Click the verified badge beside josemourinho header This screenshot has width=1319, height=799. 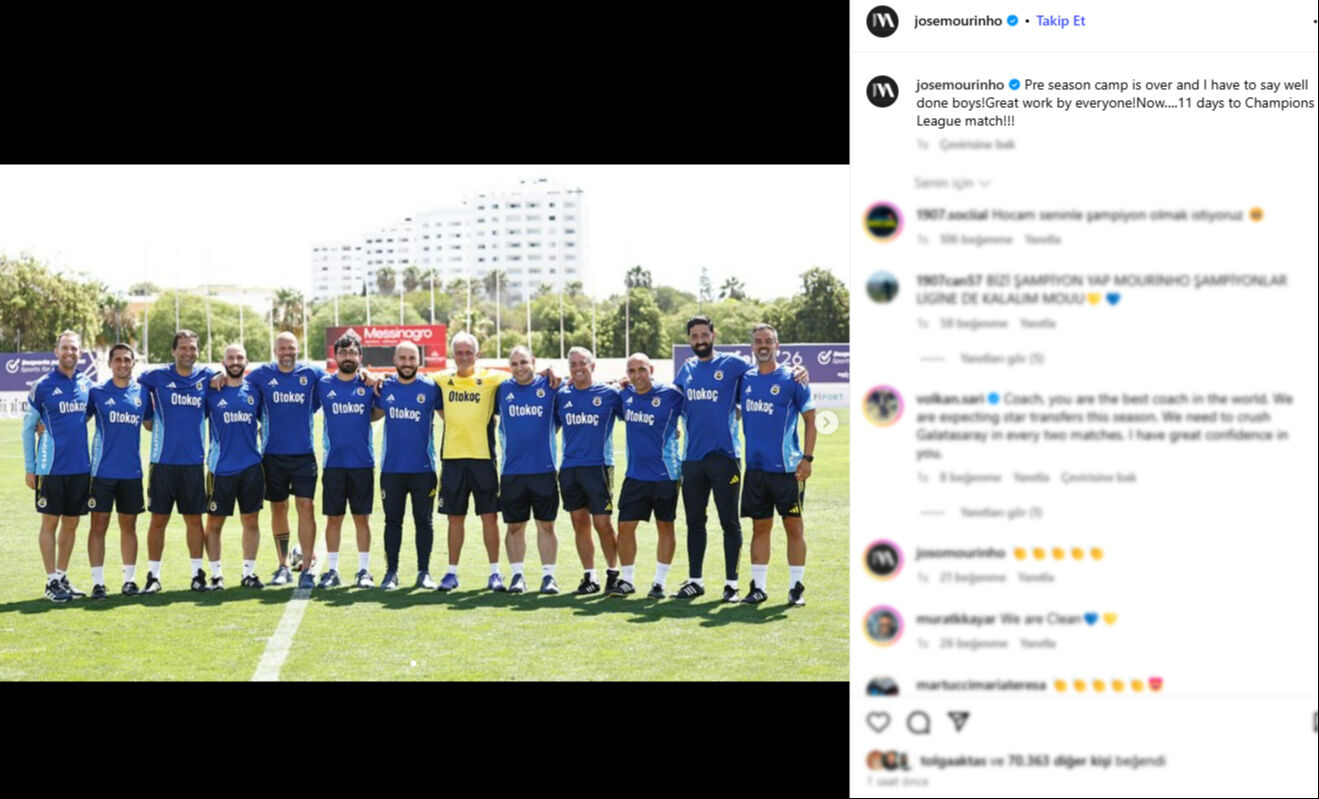[x=1012, y=21]
